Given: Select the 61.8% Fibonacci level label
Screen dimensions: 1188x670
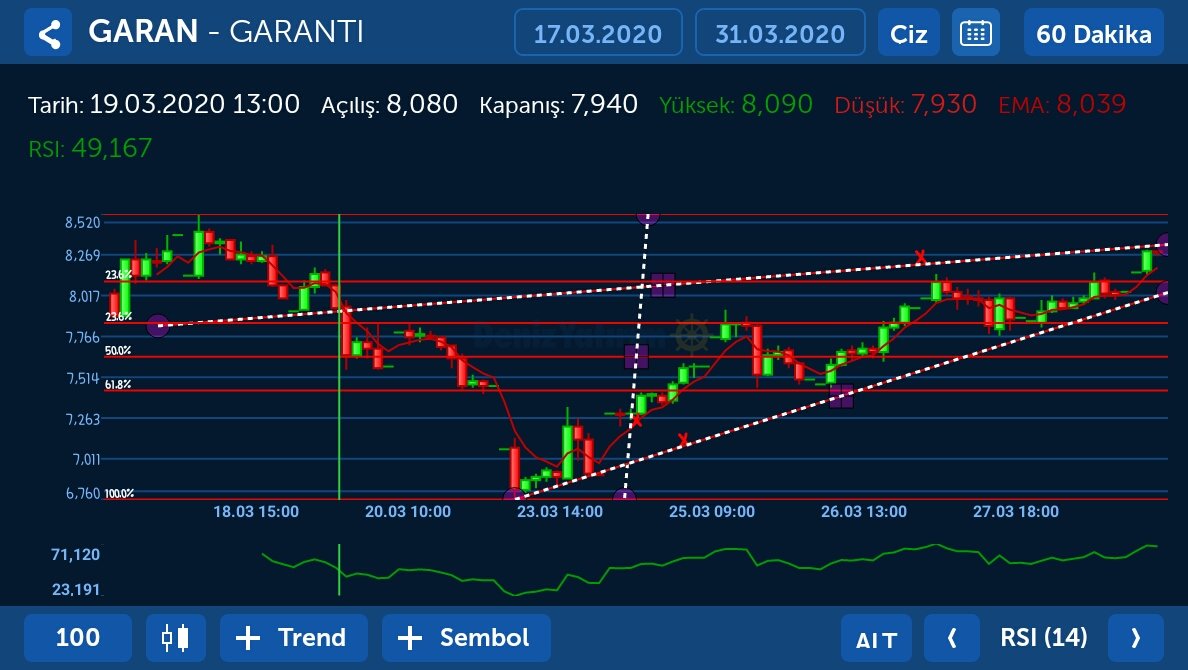Looking at the screenshot, I should click(x=117, y=384).
